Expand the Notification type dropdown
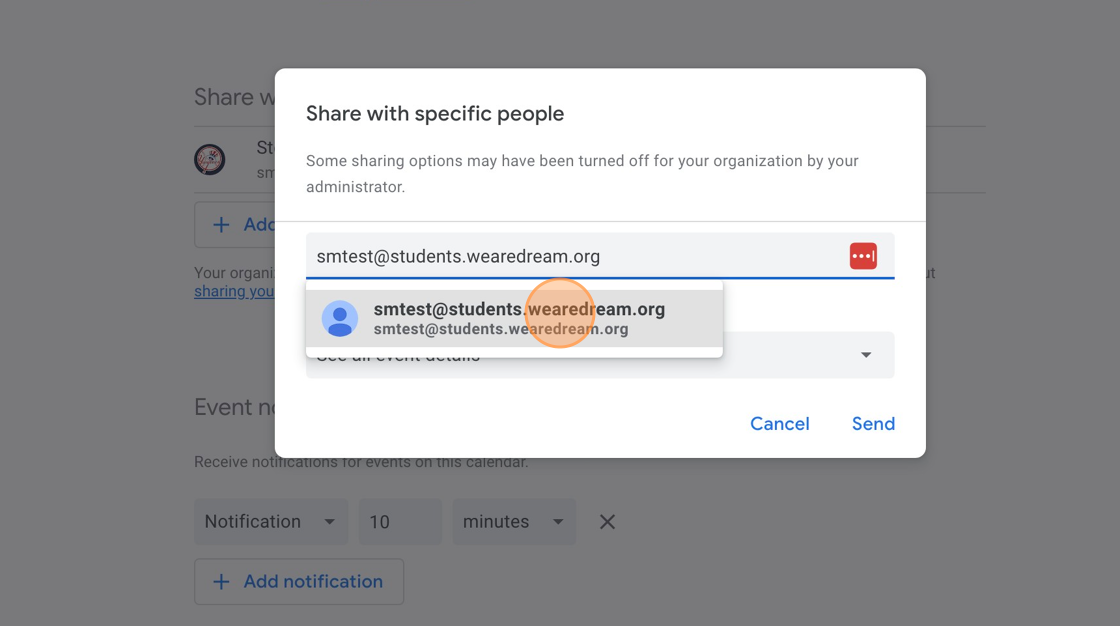 [x=271, y=522]
